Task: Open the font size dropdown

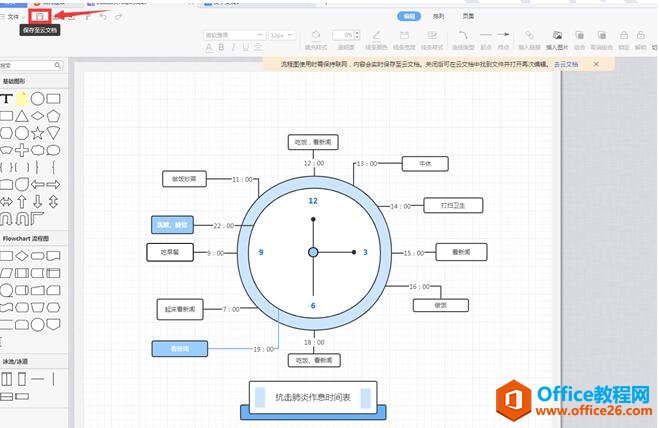Action: click(x=282, y=35)
